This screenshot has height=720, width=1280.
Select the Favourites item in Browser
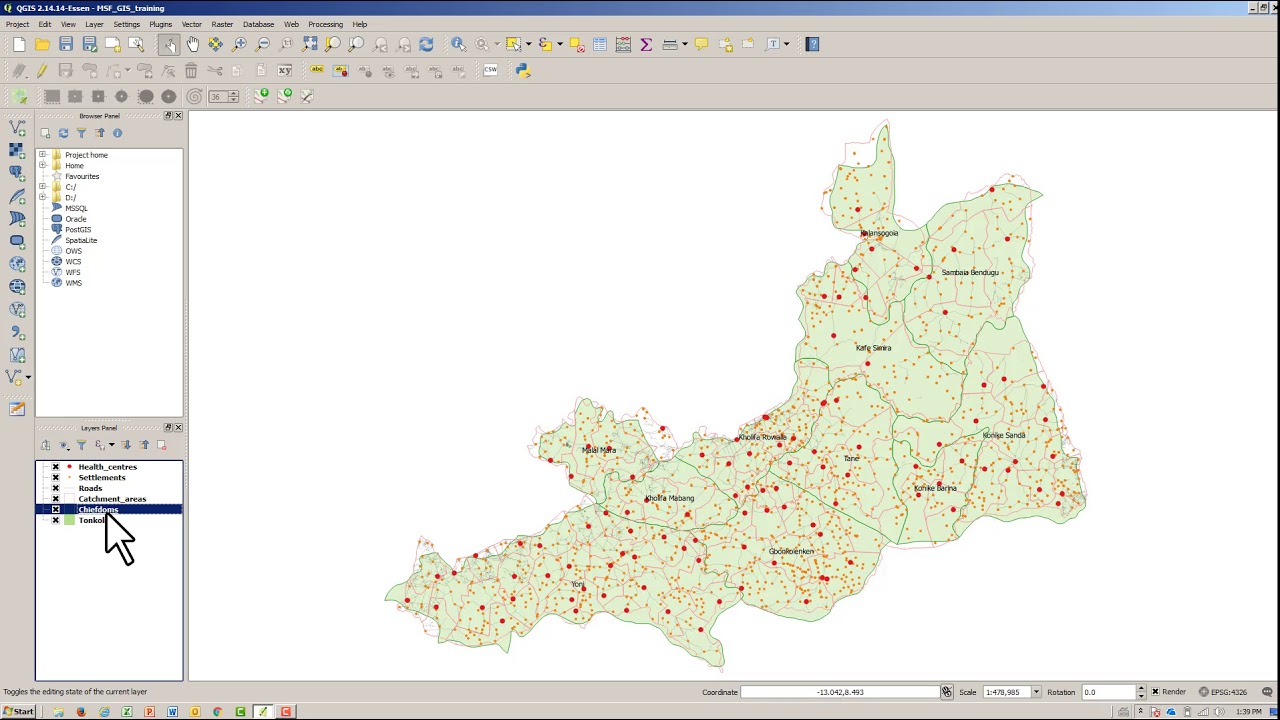click(82, 177)
